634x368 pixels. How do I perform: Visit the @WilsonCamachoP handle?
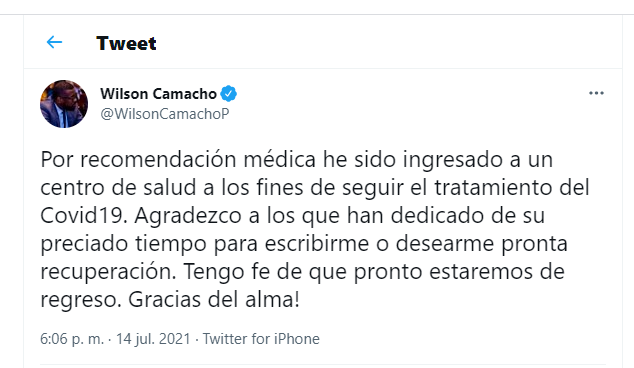[x=165, y=114]
